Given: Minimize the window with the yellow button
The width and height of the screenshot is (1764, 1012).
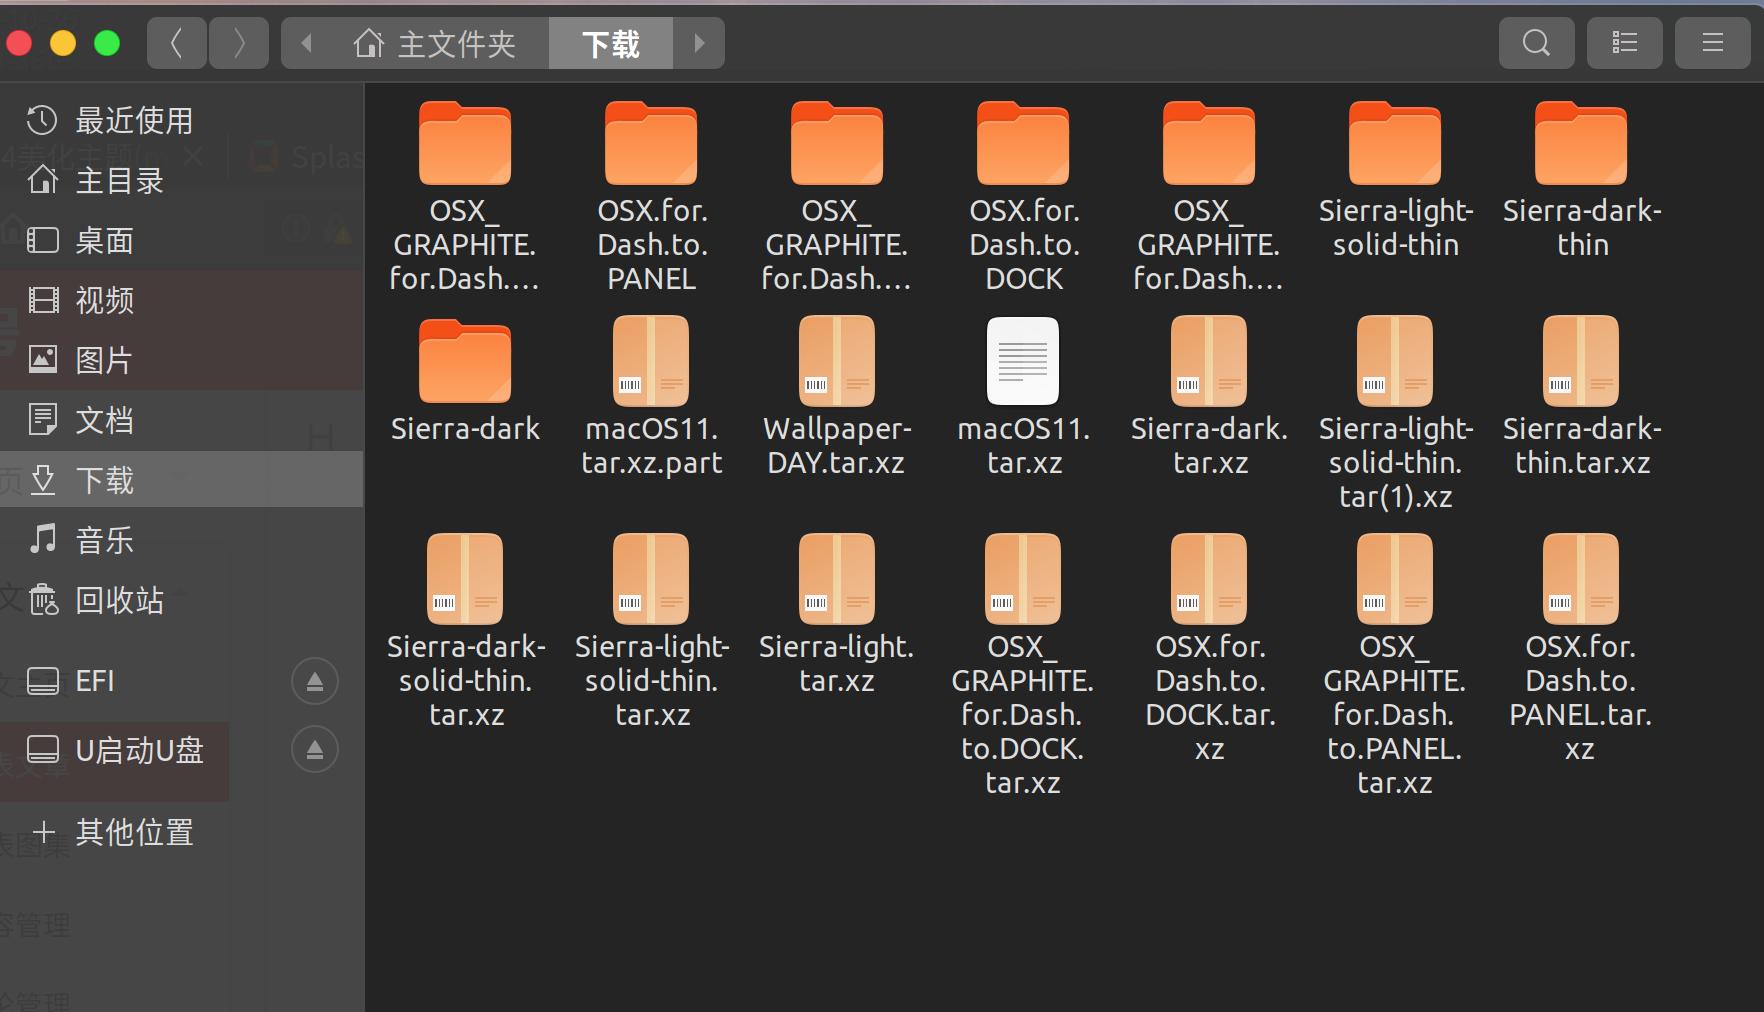Looking at the screenshot, I should pyautogui.click(x=63, y=43).
